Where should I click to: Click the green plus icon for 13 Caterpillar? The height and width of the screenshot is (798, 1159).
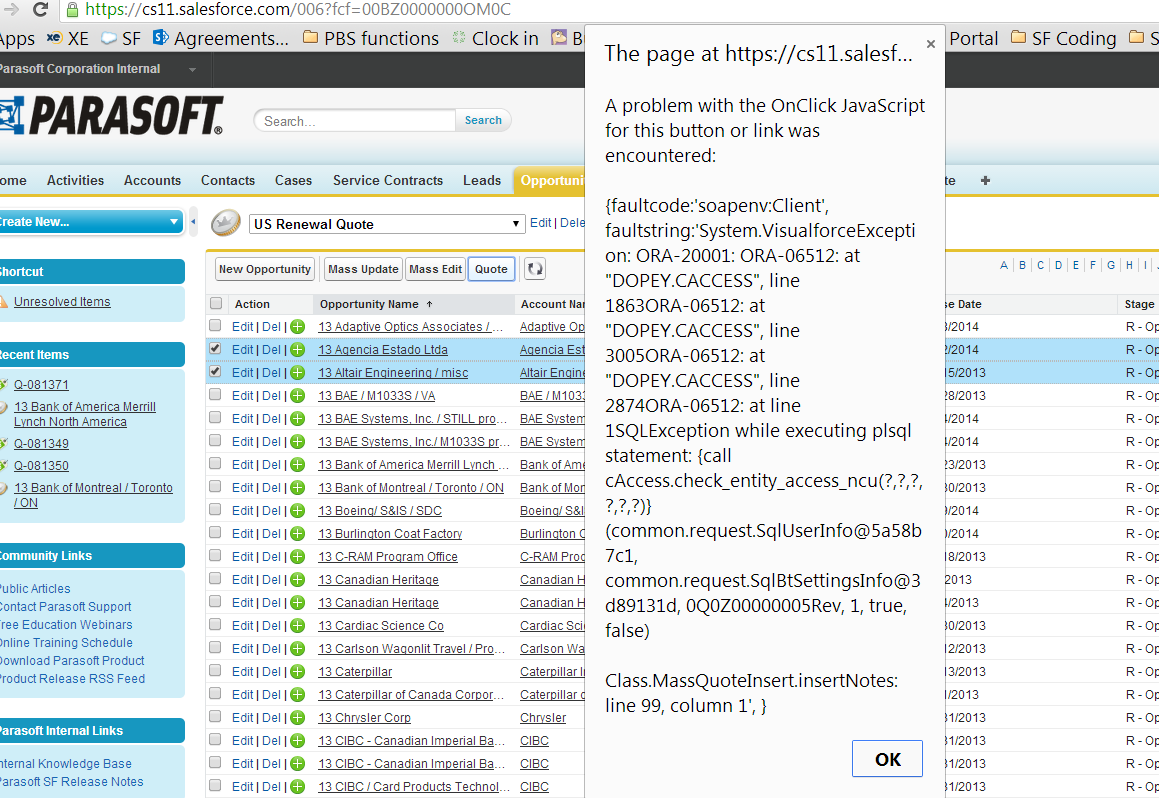point(297,672)
